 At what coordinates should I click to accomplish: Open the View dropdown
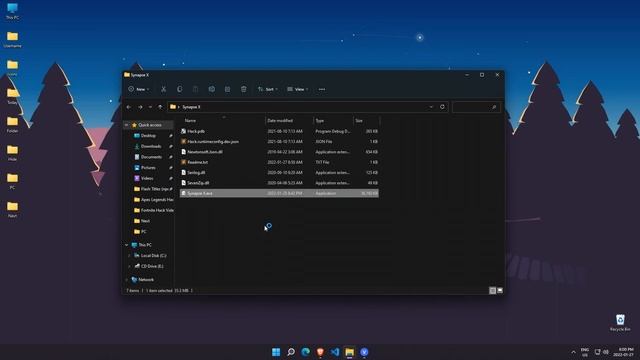(298, 89)
